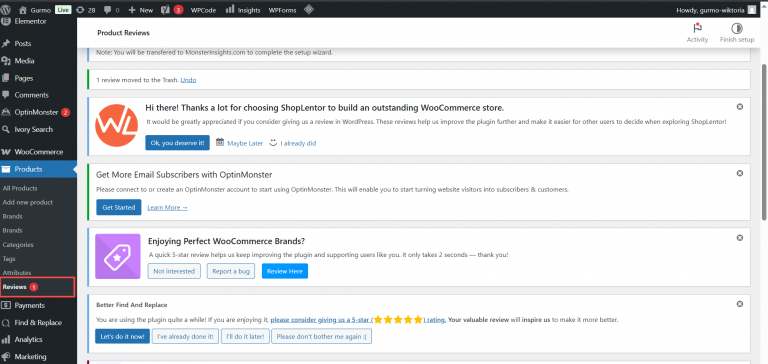Open OptinMonster Learn More link
Image resolution: width=768 pixels, height=364 pixels.
point(168,208)
